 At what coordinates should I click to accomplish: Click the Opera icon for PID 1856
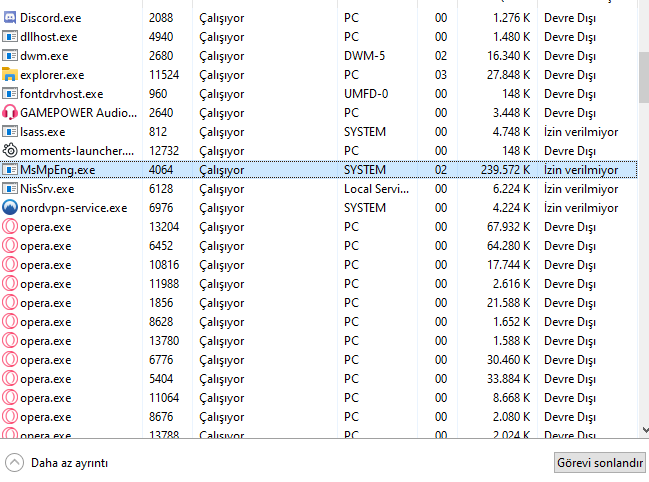click(10, 303)
